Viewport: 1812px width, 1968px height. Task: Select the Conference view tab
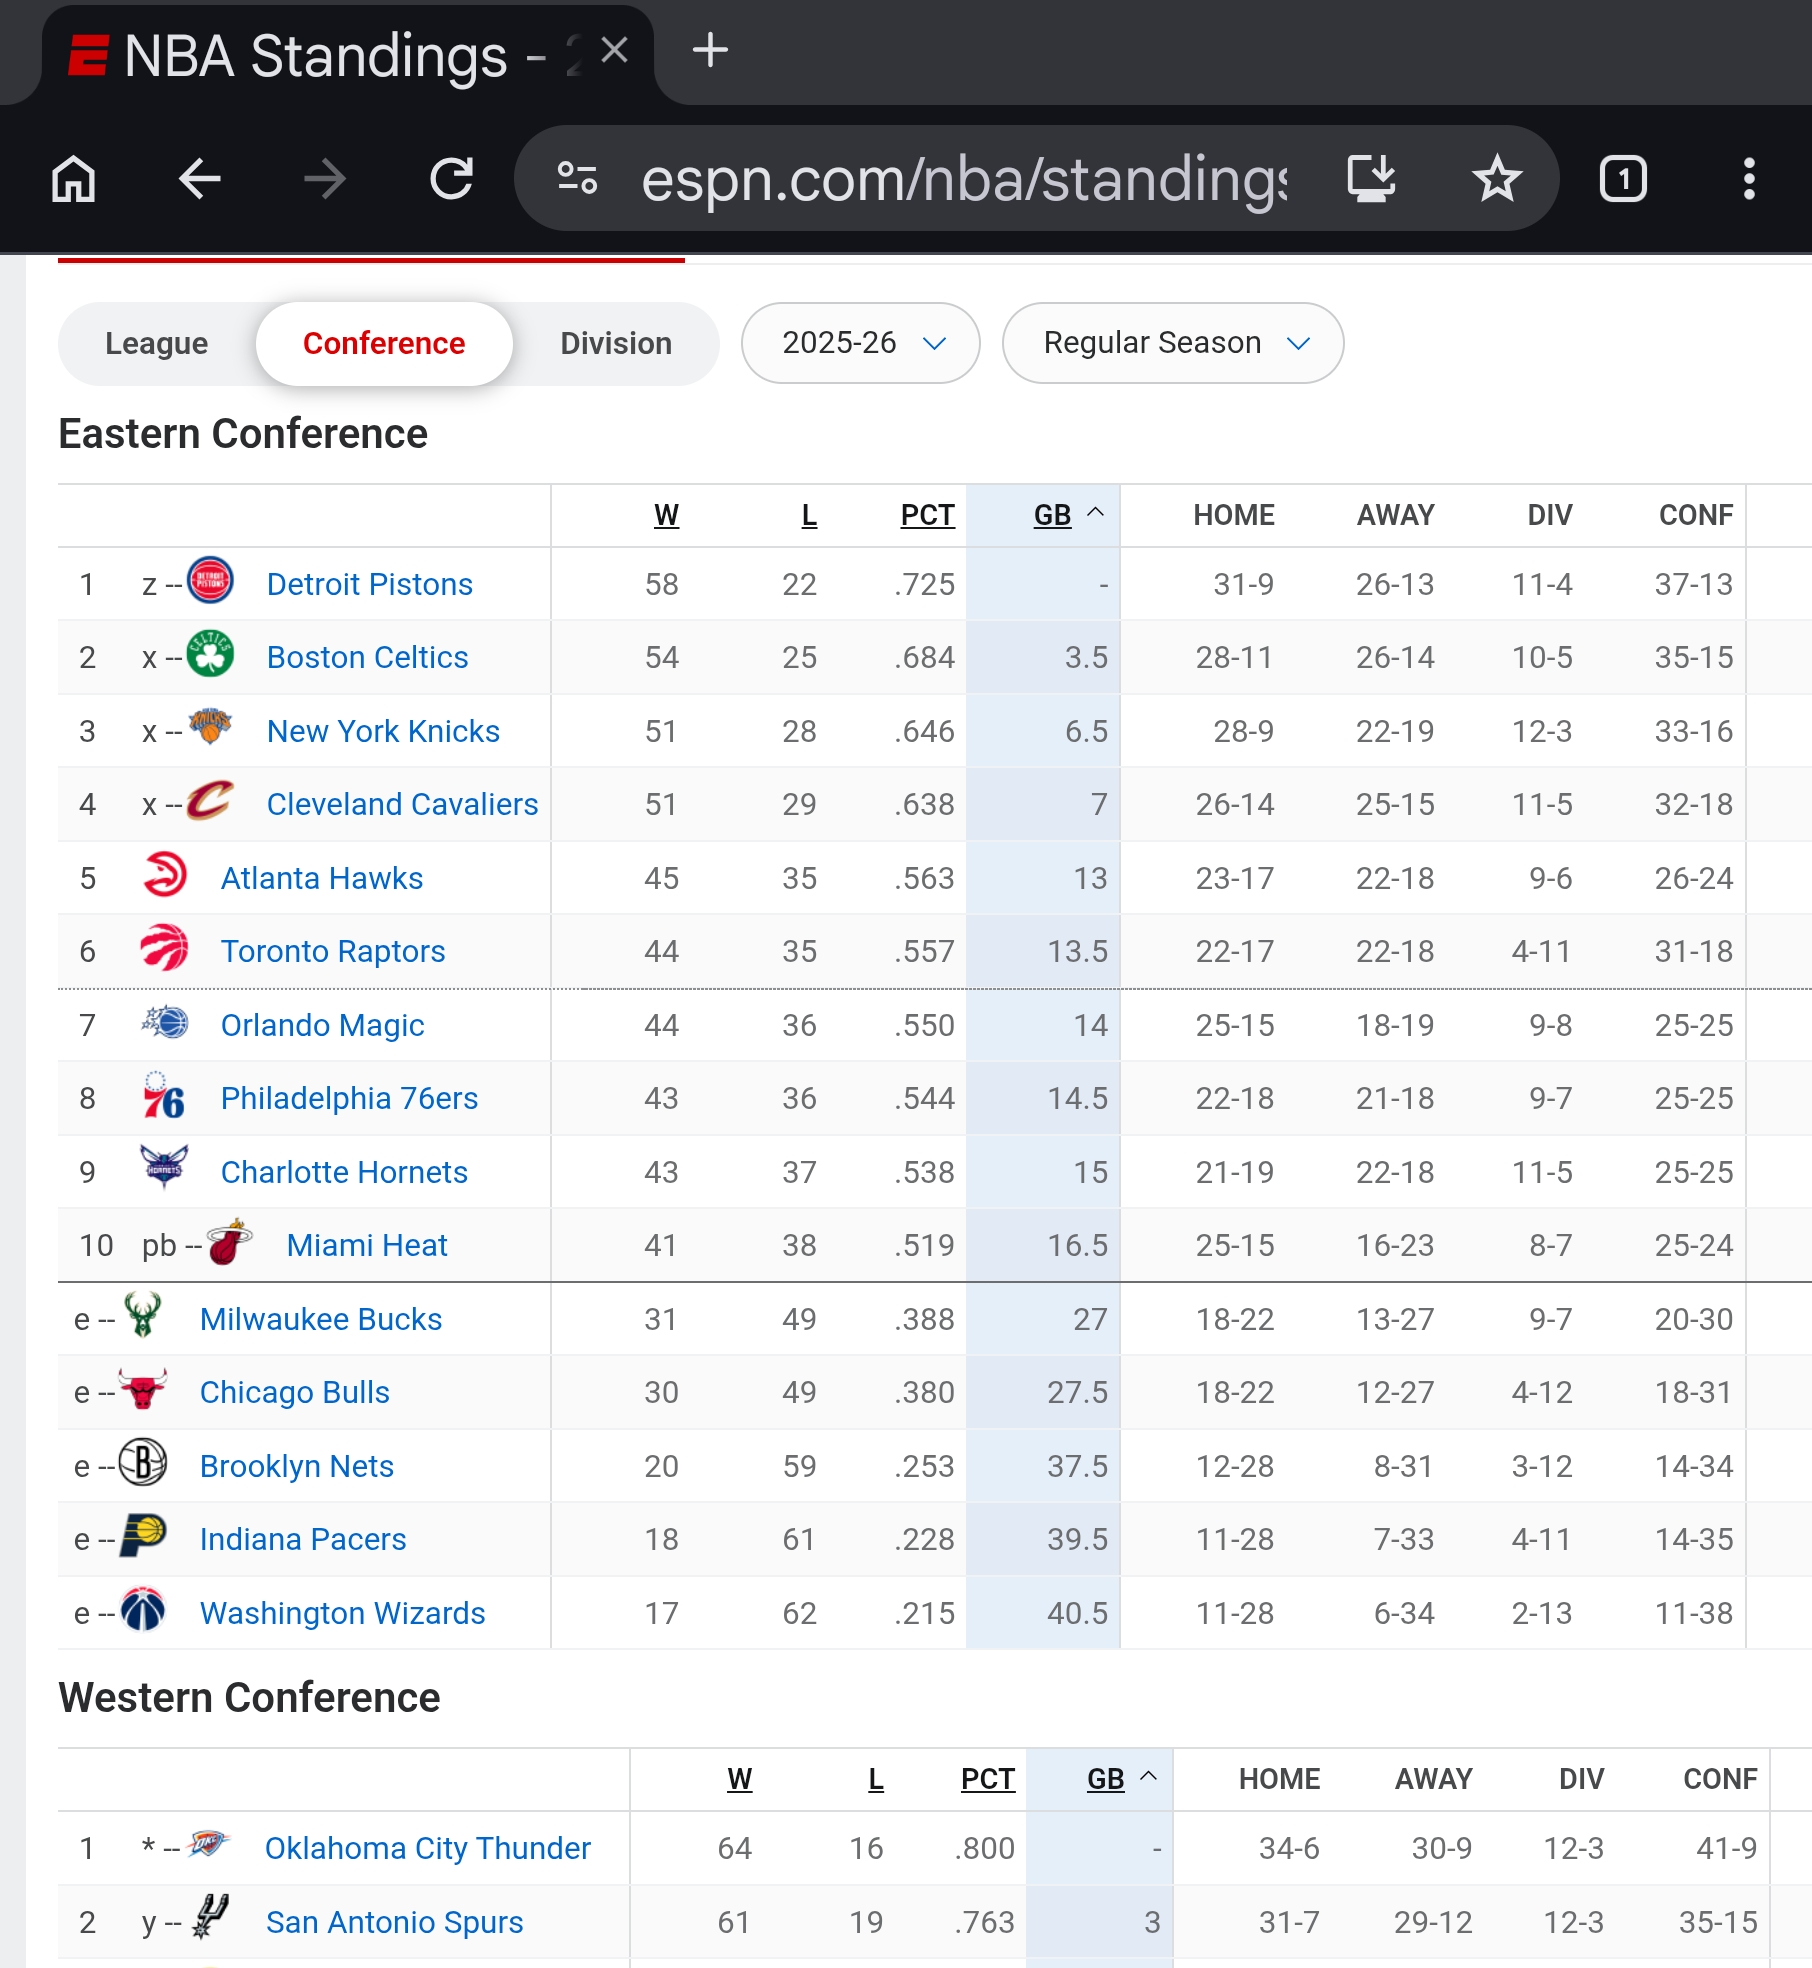(x=384, y=343)
